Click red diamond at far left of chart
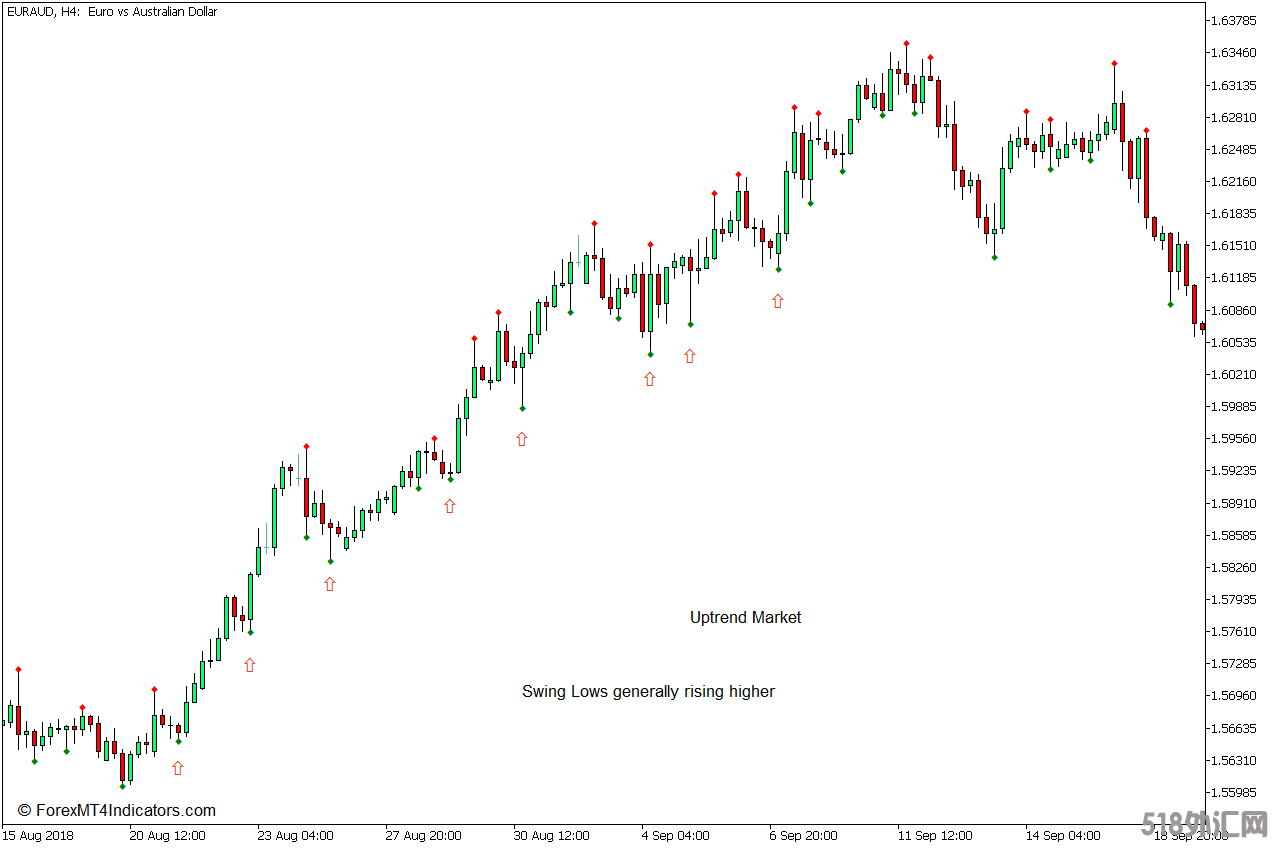Viewport: 1275px width, 848px height. coord(18,669)
